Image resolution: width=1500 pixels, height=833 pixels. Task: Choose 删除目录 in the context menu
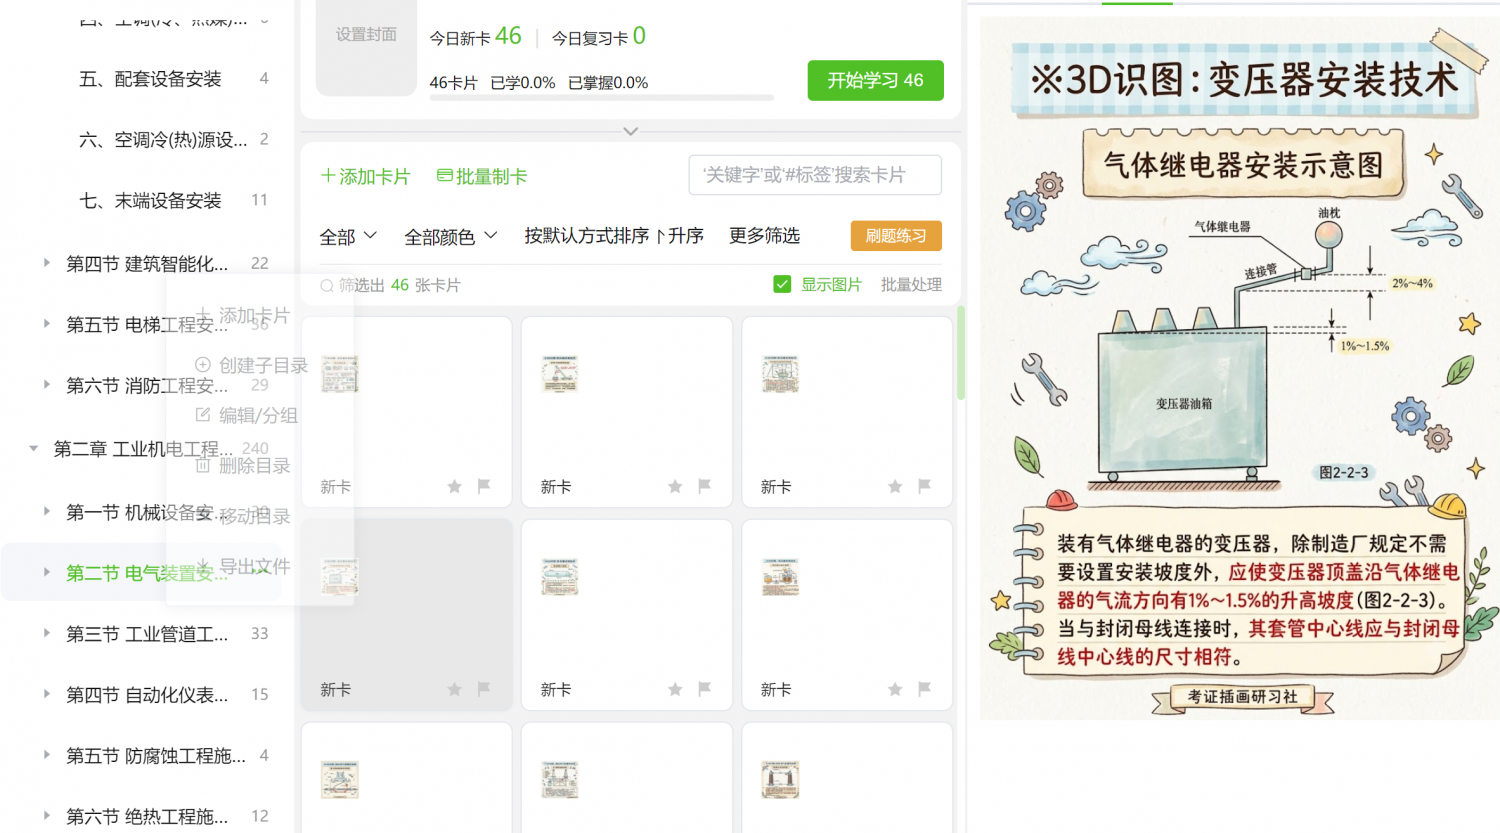tap(243, 465)
